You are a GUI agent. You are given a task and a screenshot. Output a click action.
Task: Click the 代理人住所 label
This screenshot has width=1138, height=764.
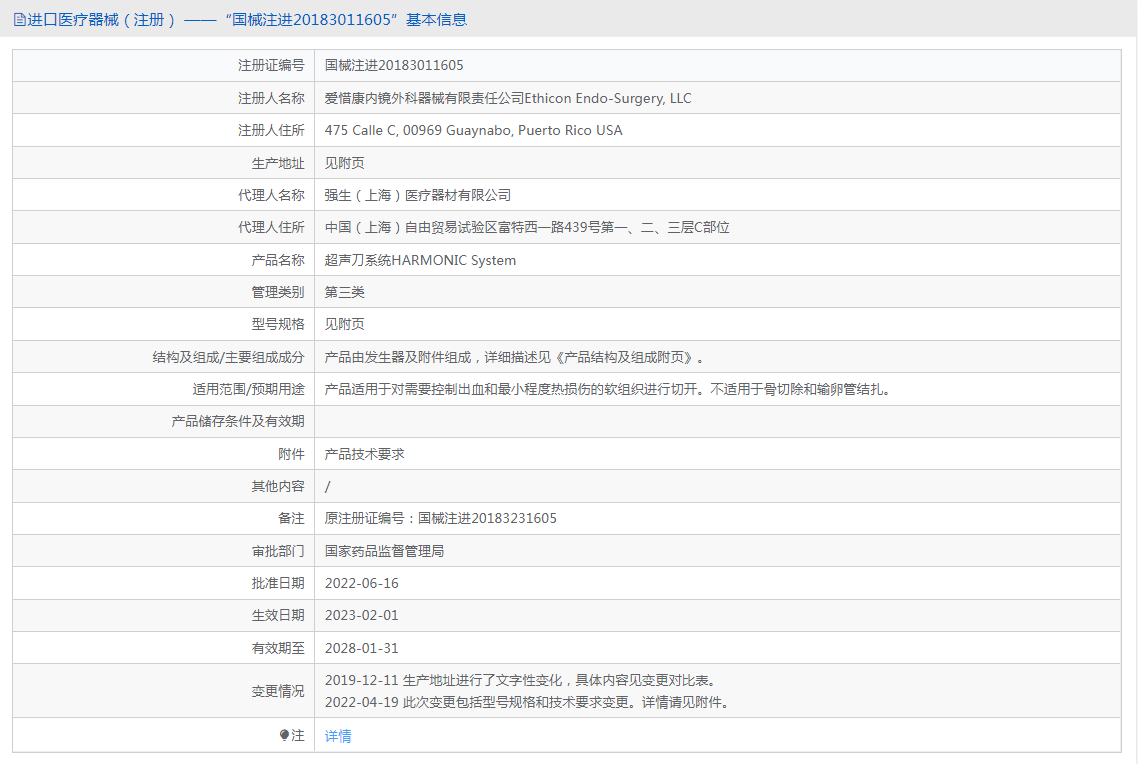(x=271, y=227)
